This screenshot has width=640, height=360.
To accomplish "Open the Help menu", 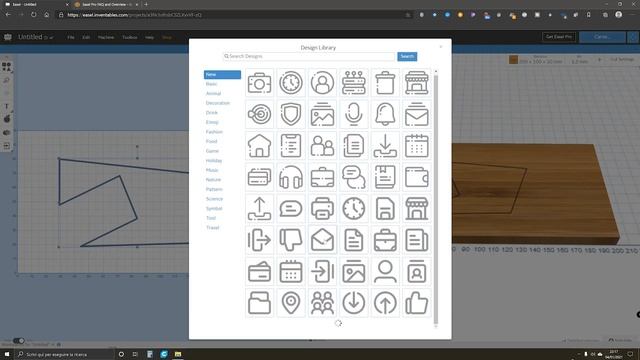I will click(x=149, y=37).
